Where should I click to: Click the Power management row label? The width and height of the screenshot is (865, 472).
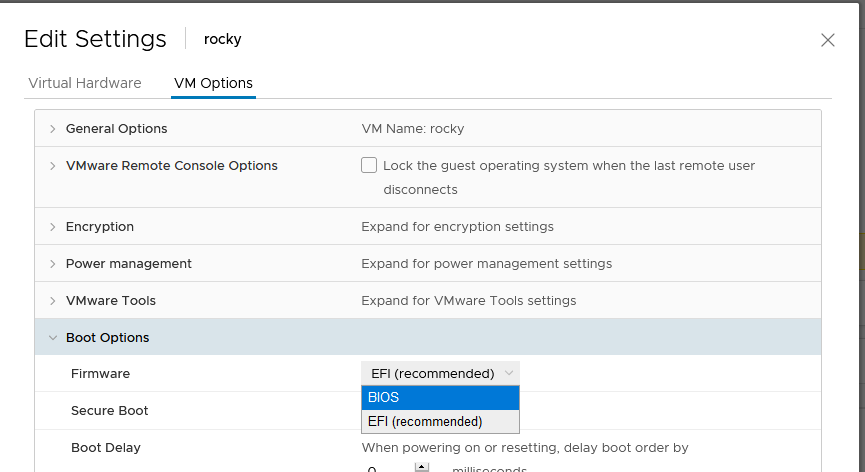pyautogui.click(x=129, y=264)
